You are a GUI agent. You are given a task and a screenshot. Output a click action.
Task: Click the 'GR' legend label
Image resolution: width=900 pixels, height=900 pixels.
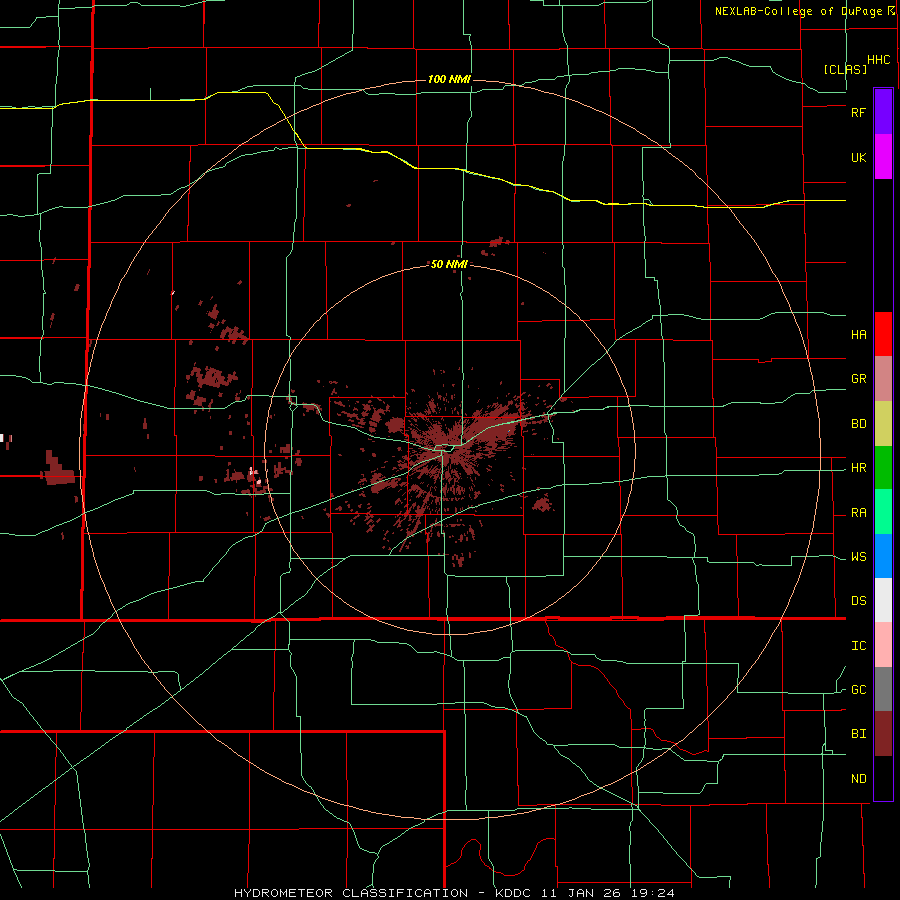858,379
